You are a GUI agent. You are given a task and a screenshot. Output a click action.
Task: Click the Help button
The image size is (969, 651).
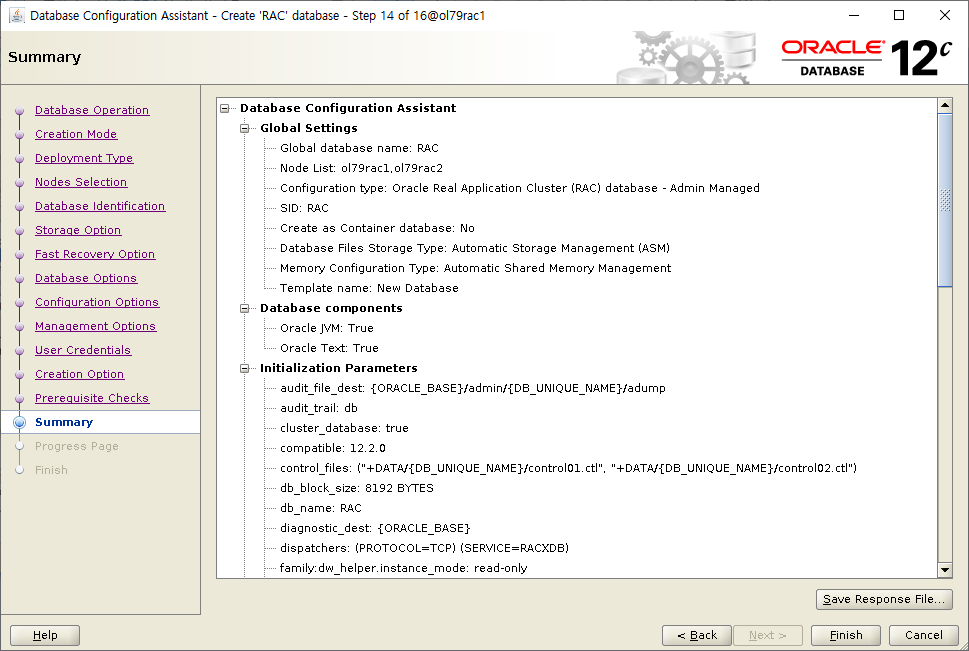click(x=45, y=635)
